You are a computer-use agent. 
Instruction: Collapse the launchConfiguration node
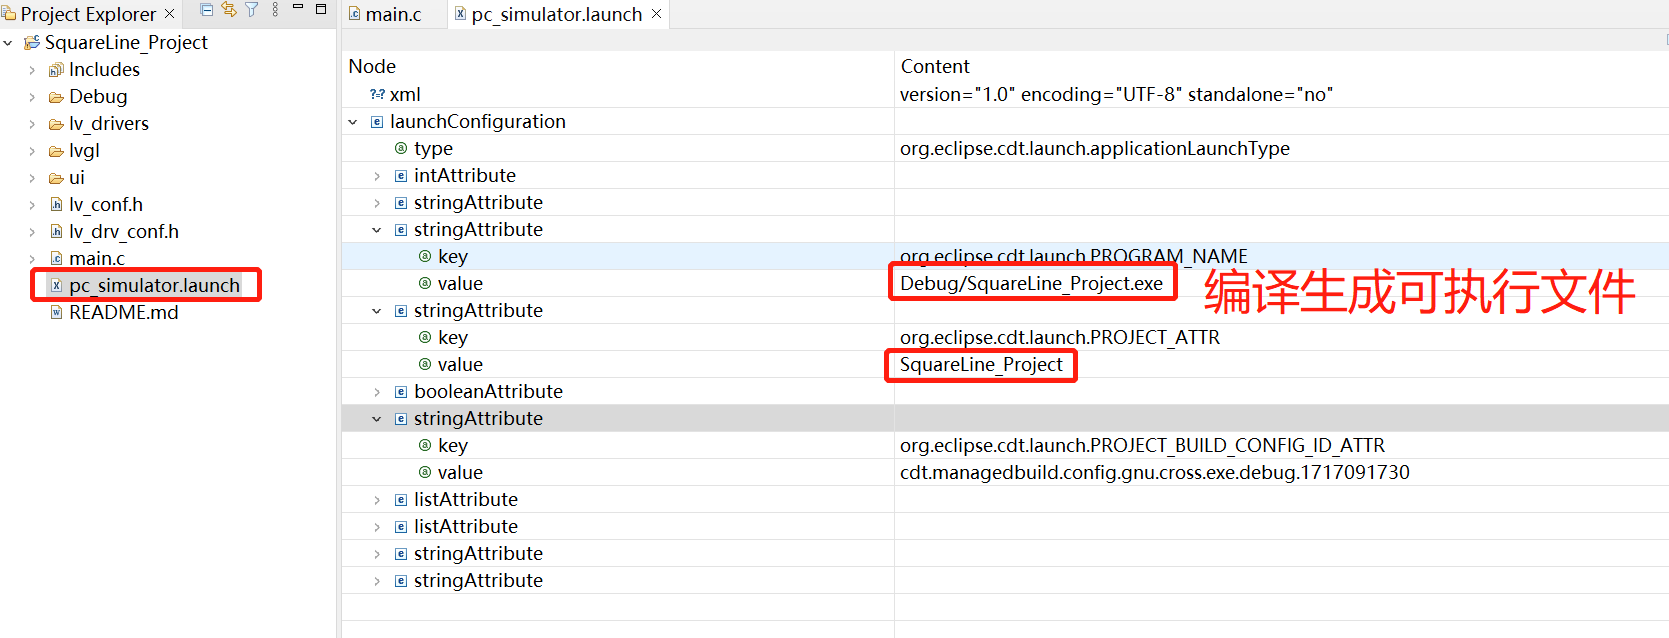353,122
